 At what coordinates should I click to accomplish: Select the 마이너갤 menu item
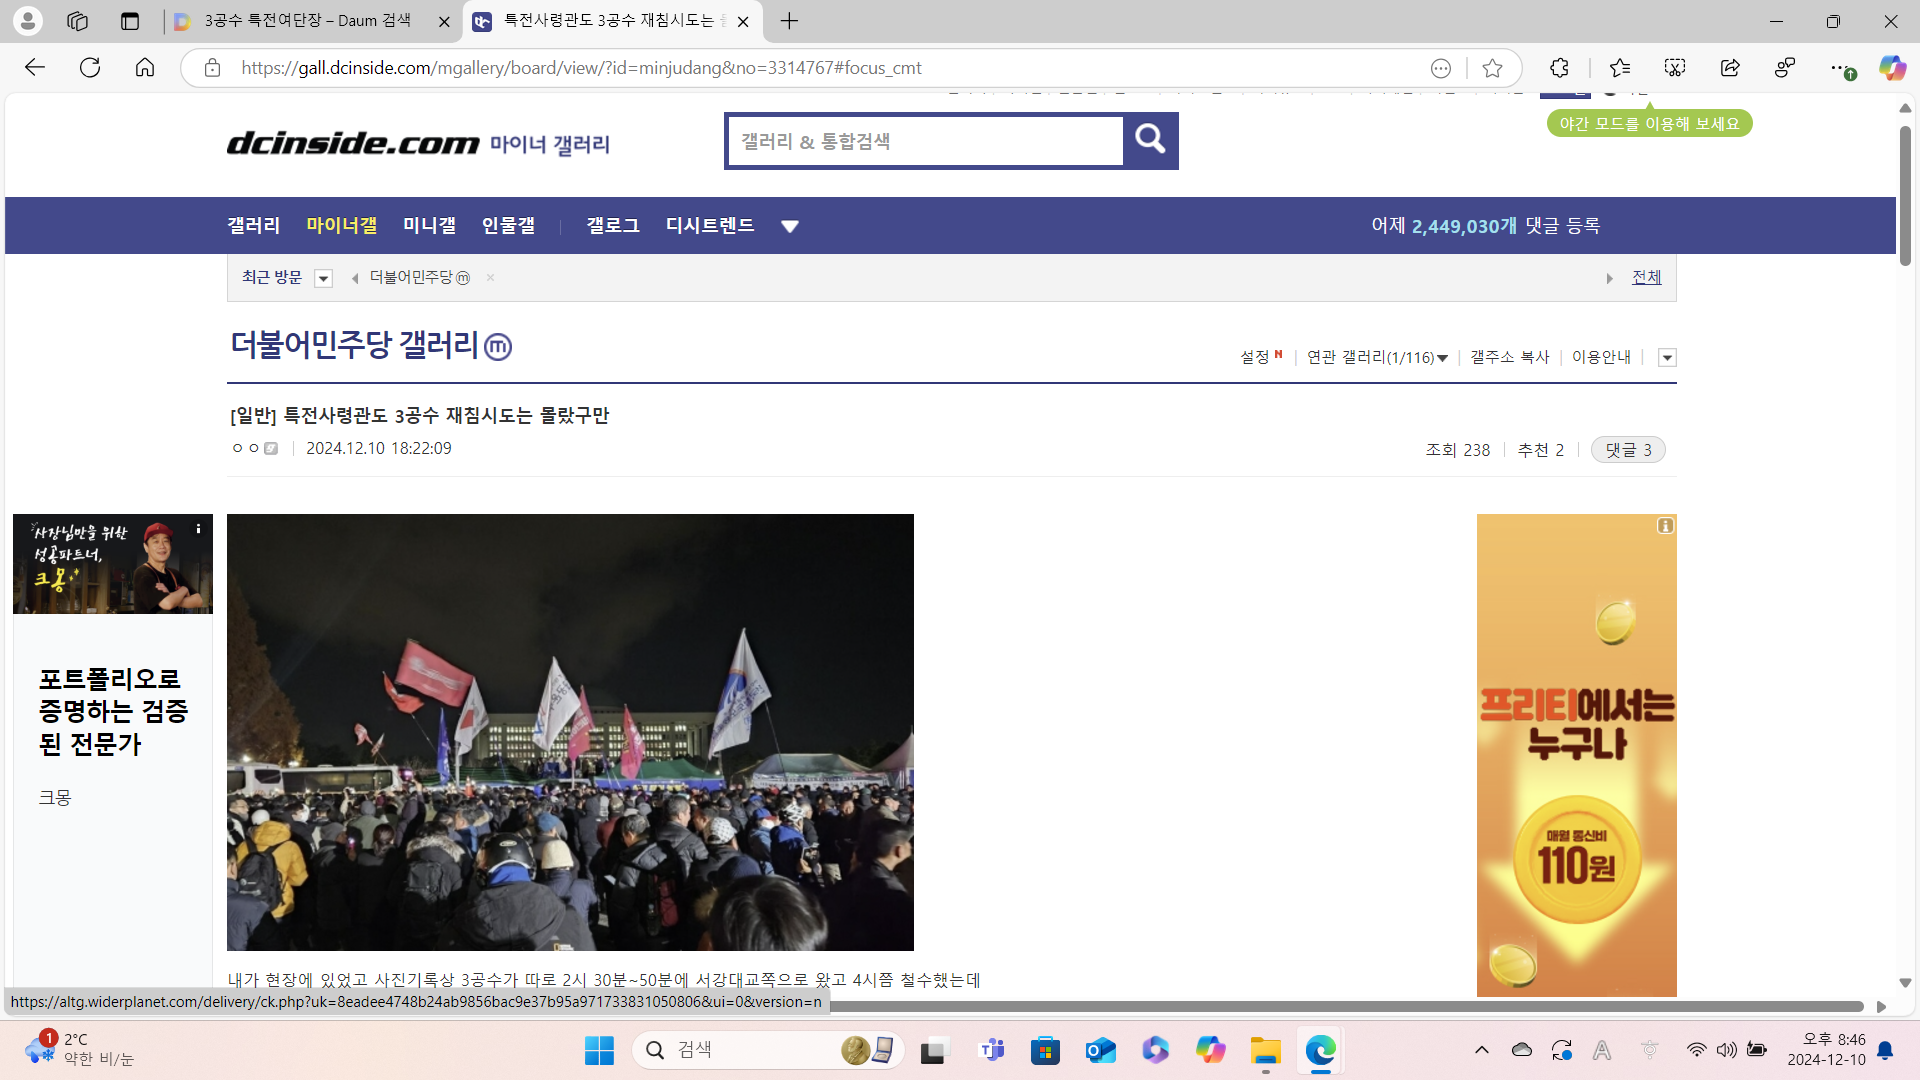tap(341, 226)
